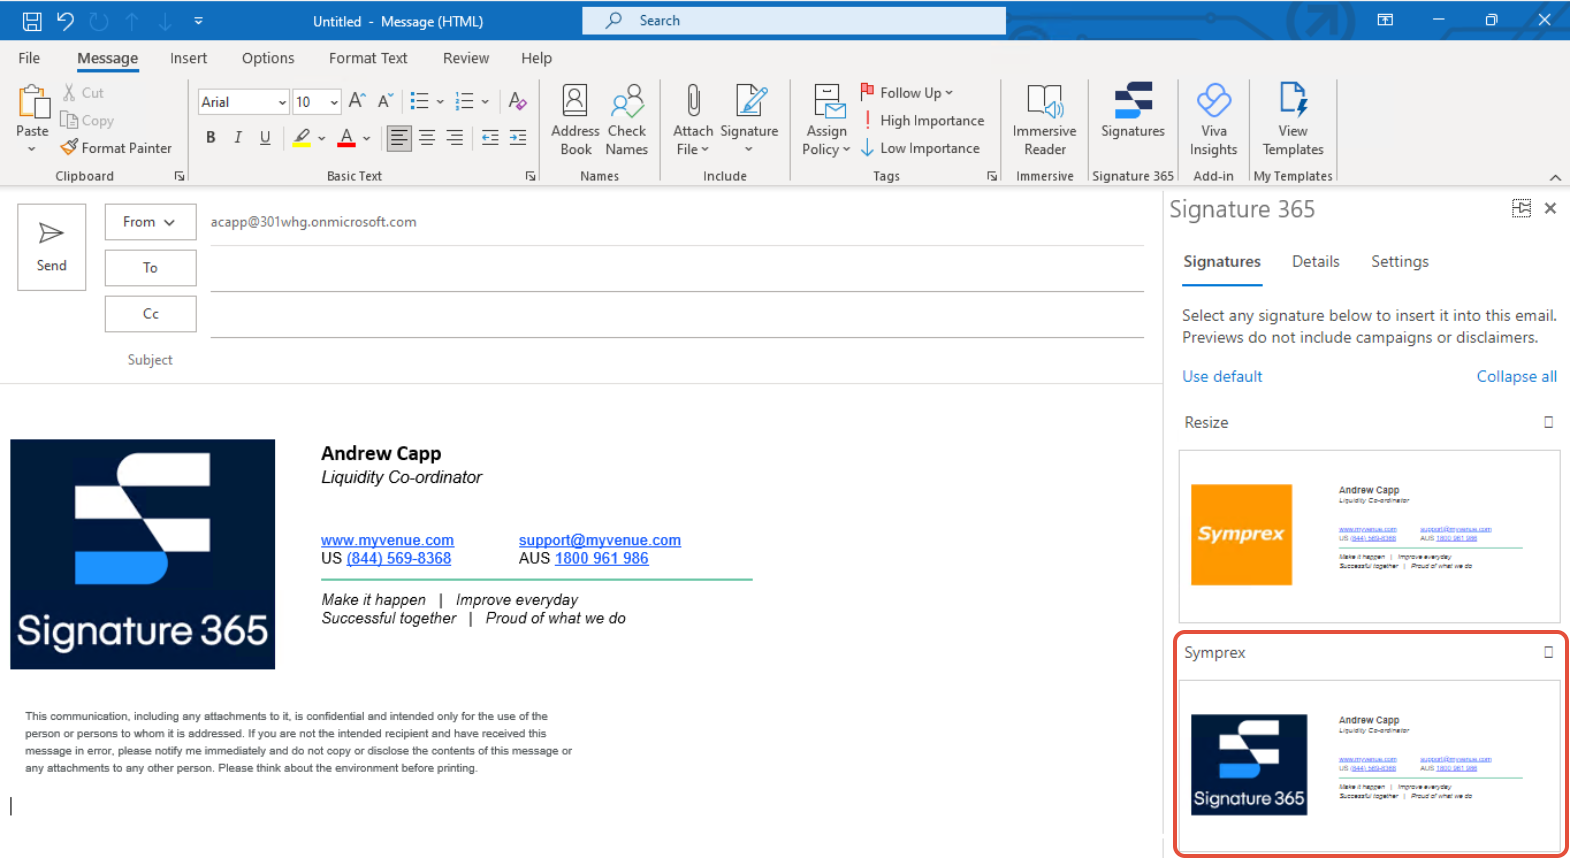Click the Search box in title bar

[x=794, y=20]
